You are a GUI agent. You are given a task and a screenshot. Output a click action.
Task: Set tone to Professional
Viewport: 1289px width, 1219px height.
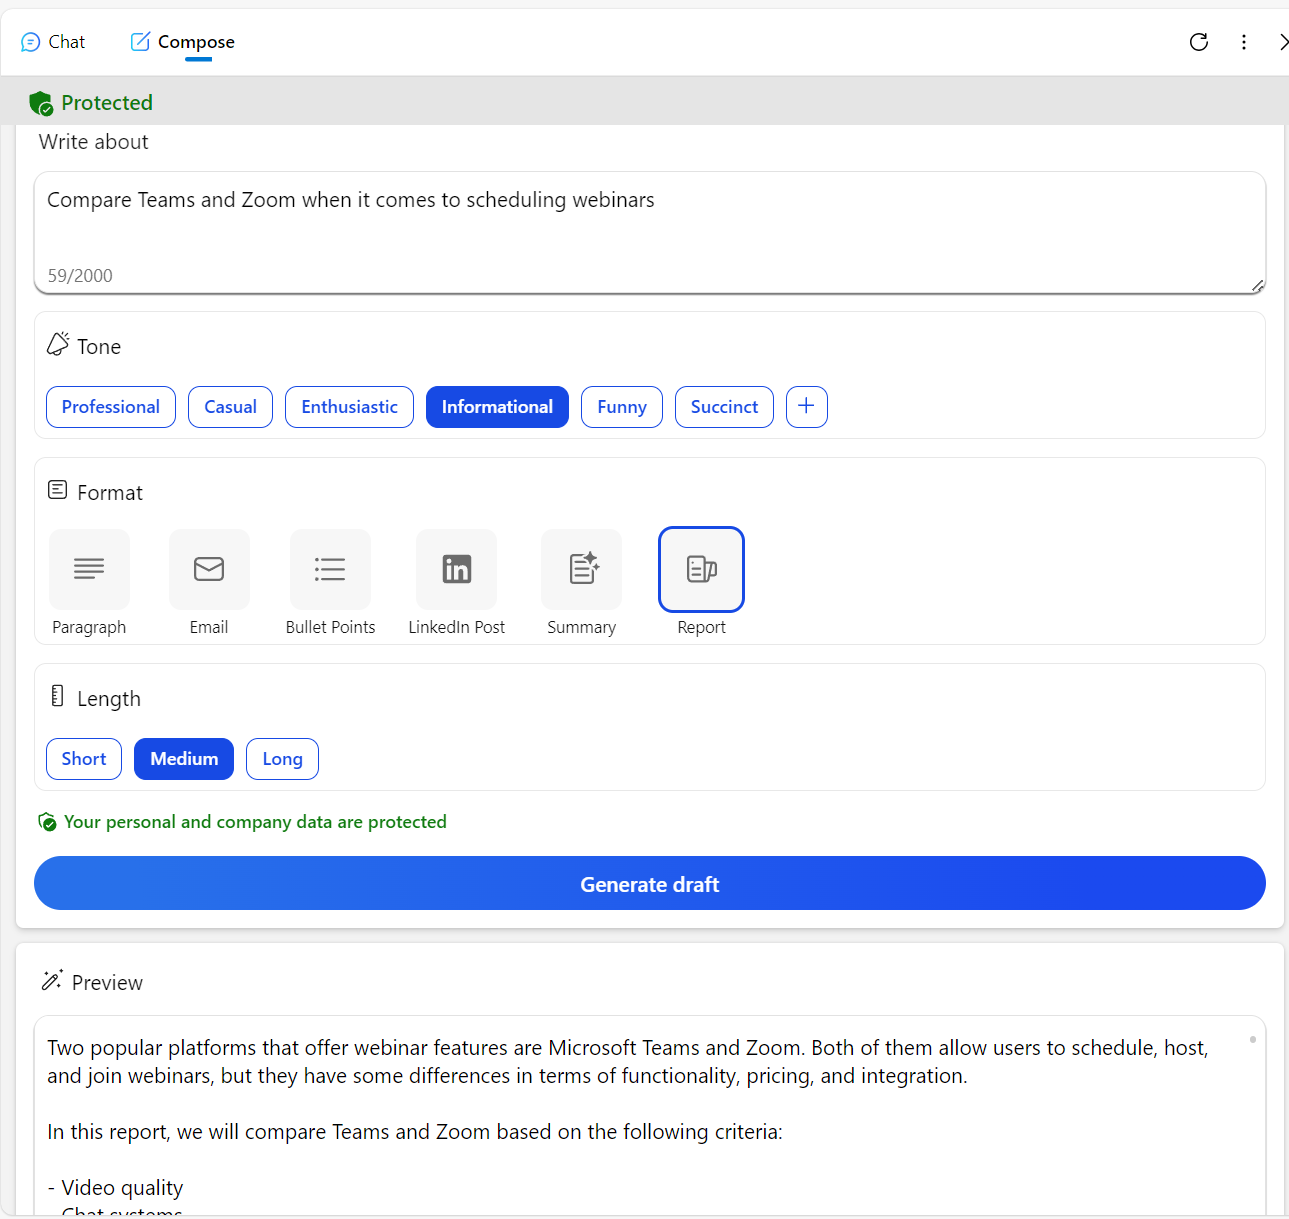[111, 407]
